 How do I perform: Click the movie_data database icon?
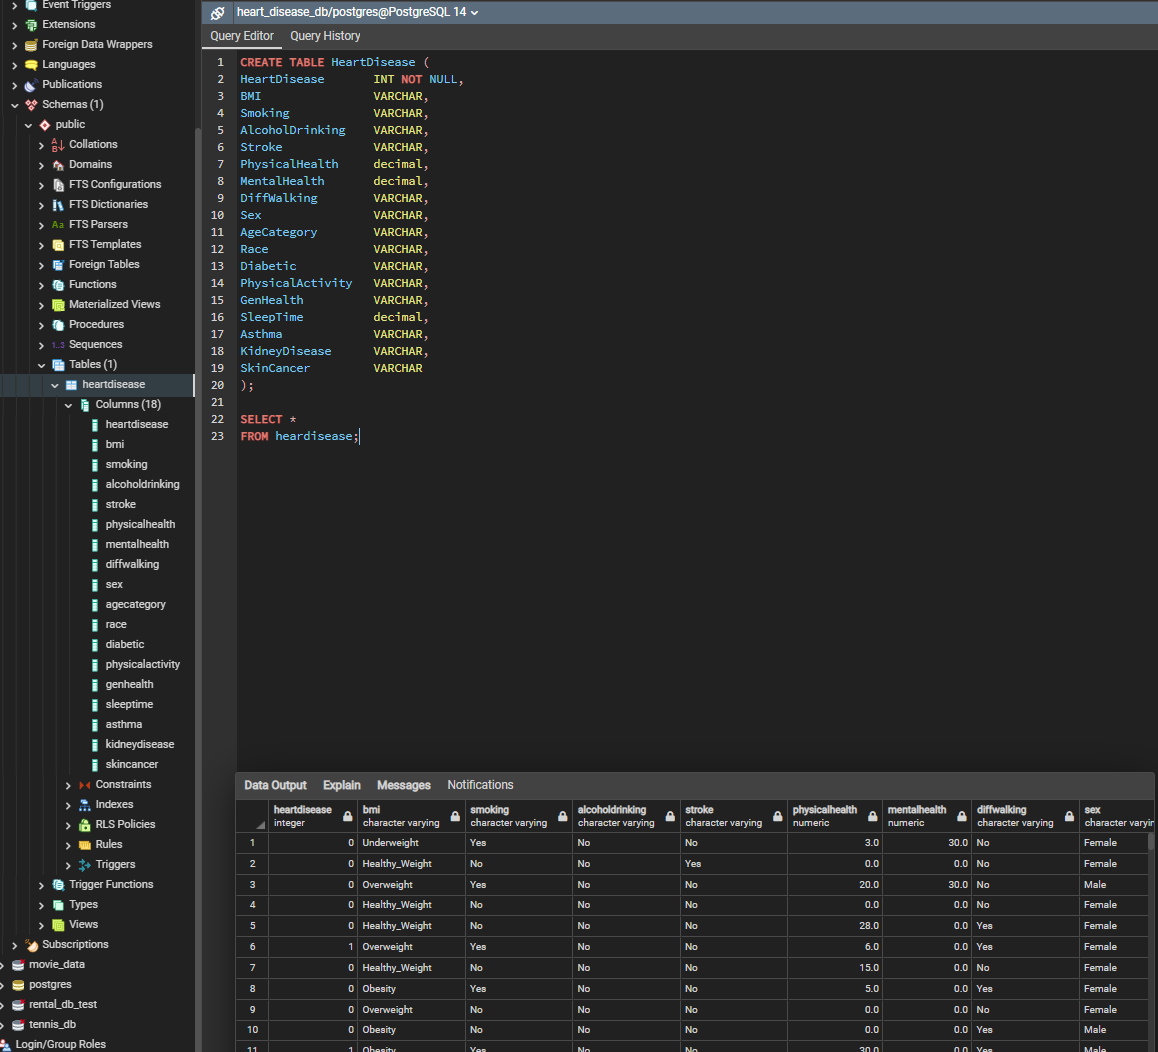pos(18,965)
